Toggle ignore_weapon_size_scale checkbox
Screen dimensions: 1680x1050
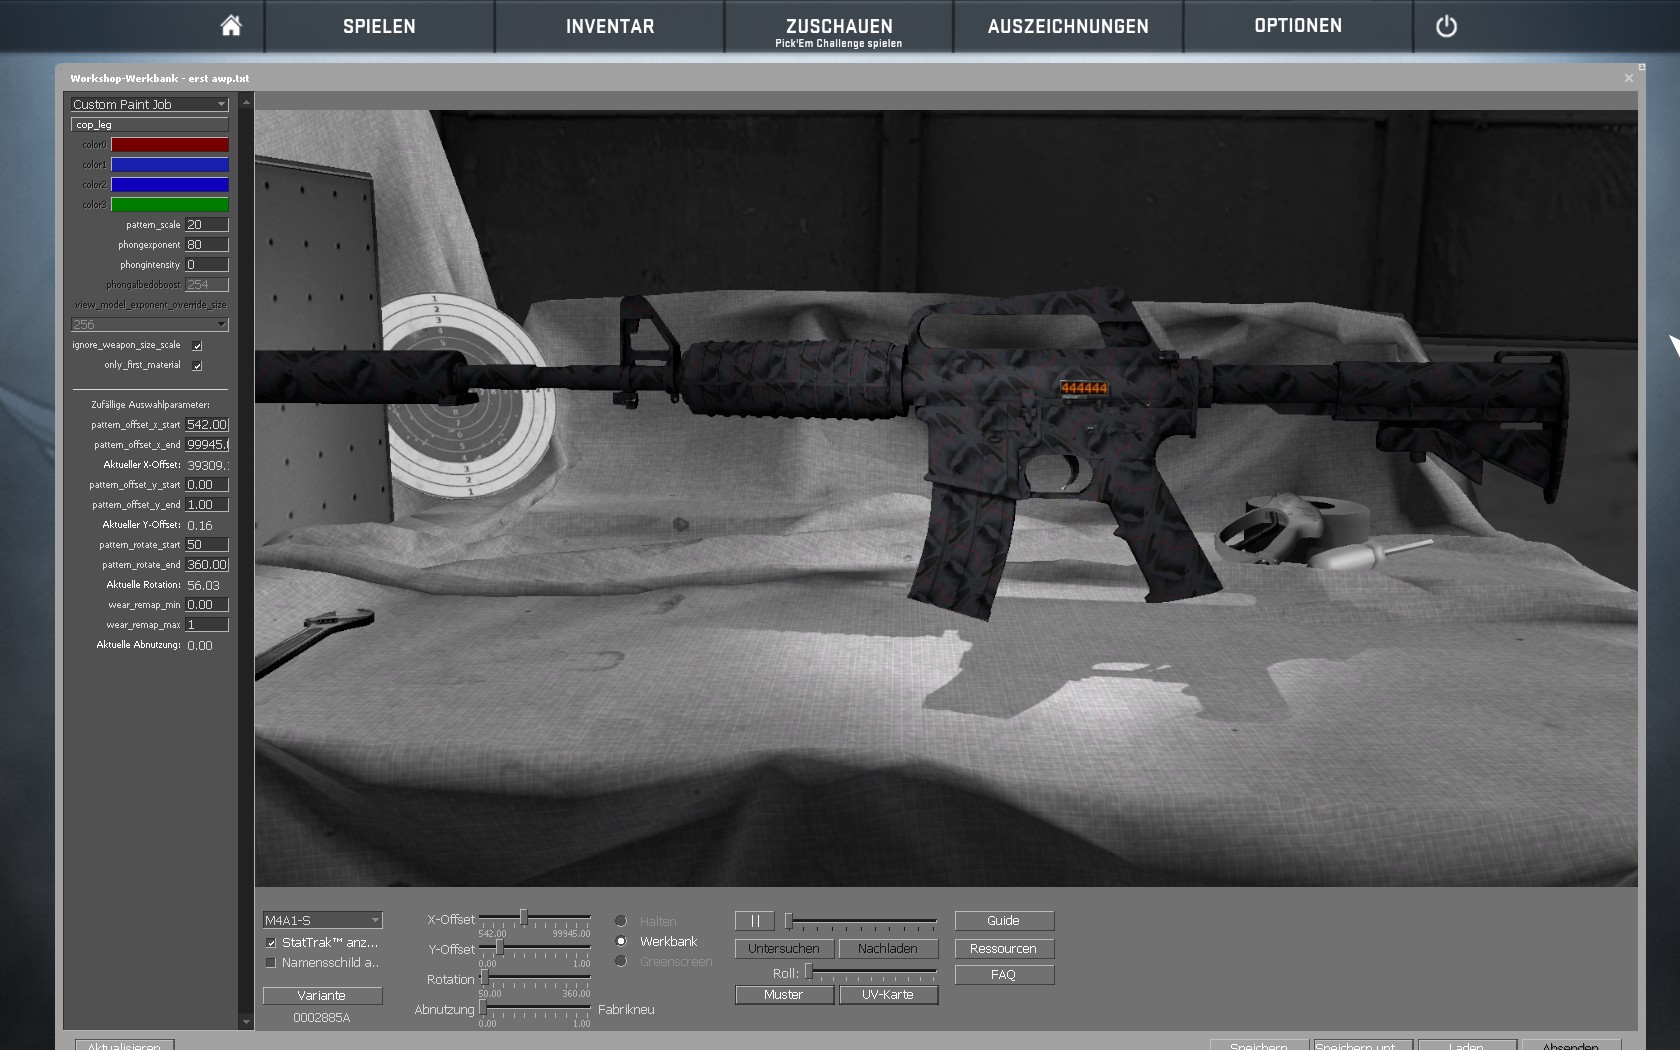click(x=197, y=346)
